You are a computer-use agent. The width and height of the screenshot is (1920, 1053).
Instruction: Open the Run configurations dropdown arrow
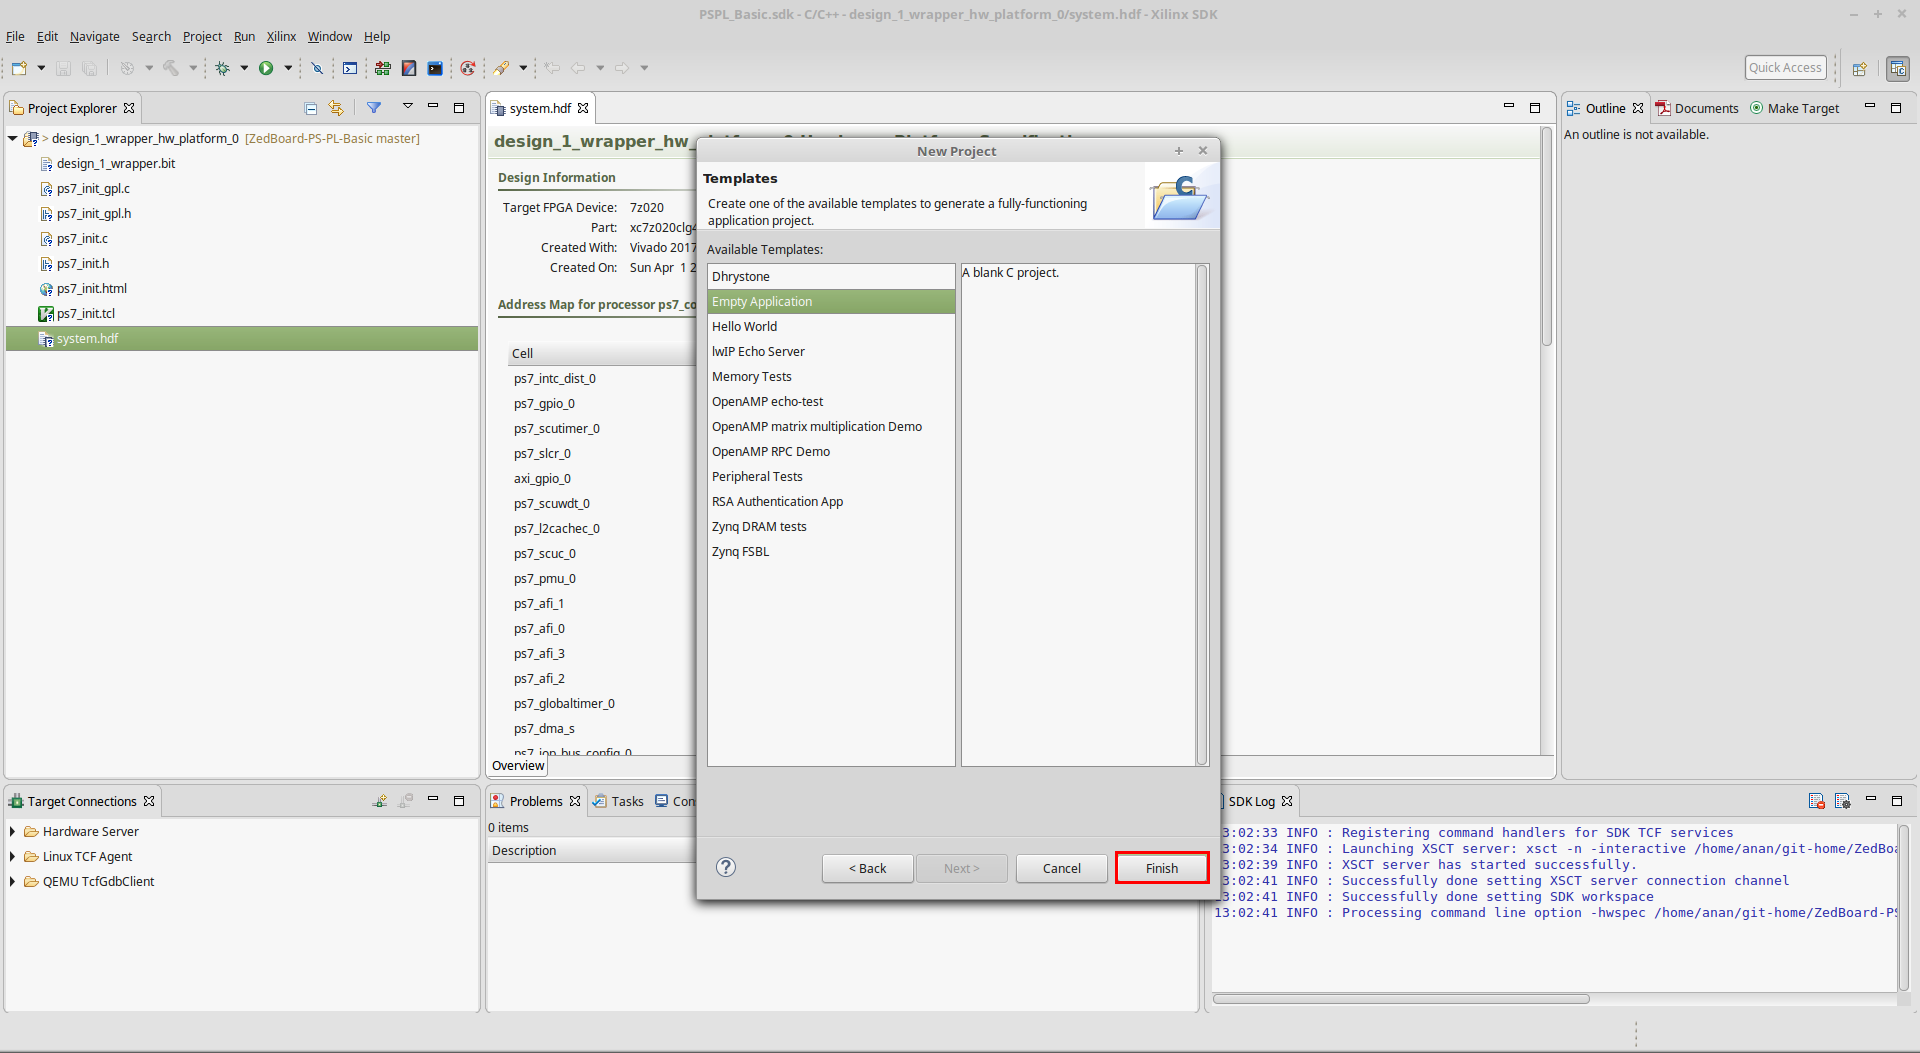click(288, 68)
